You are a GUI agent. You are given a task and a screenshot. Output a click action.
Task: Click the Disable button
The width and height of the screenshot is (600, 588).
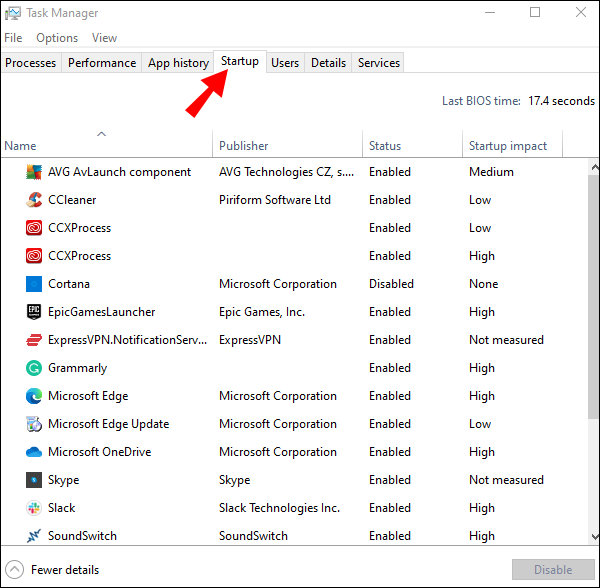click(553, 570)
